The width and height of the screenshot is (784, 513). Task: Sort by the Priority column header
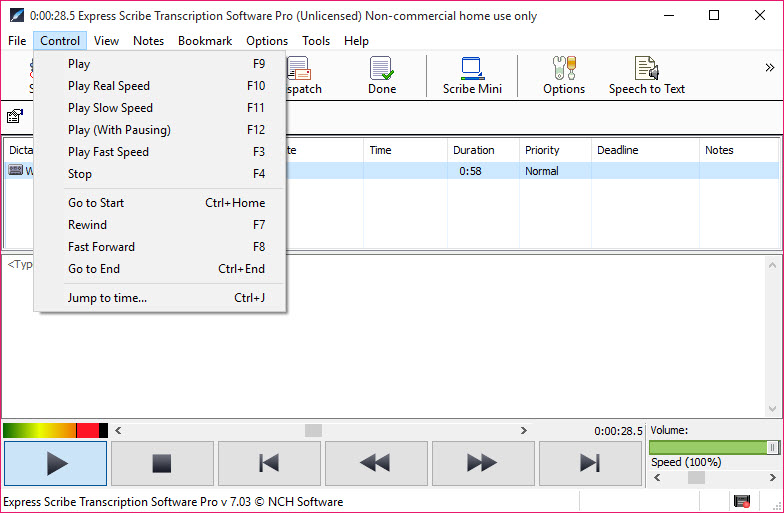pyautogui.click(x=556, y=150)
